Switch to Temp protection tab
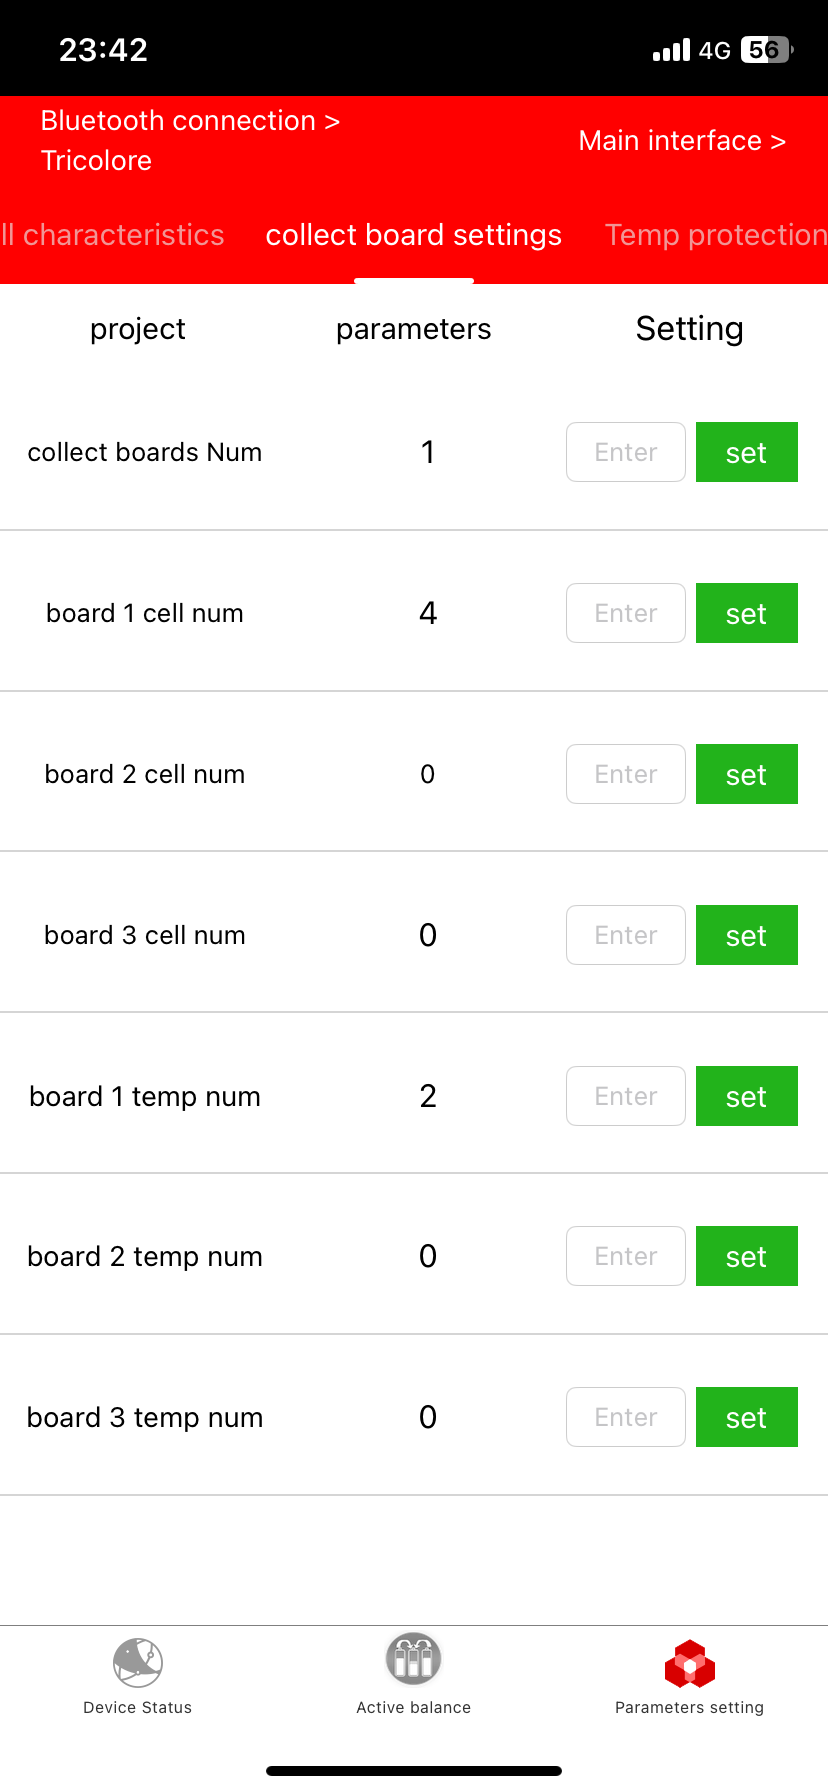 point(715,235)
